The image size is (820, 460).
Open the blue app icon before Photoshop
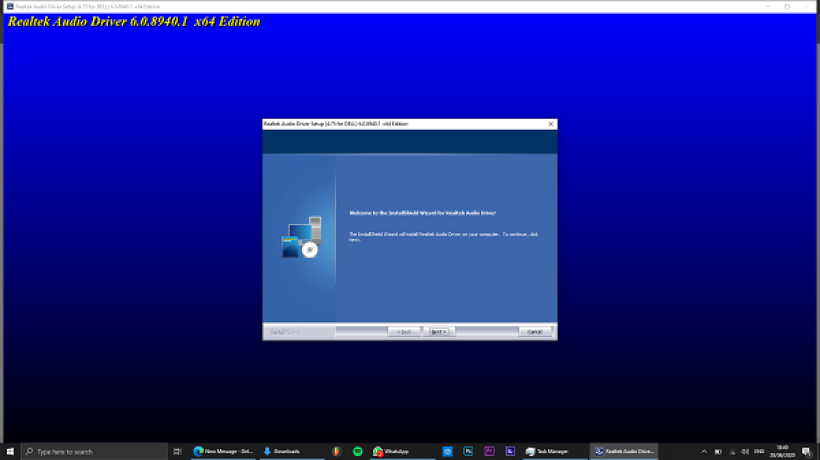pos(447,451)
